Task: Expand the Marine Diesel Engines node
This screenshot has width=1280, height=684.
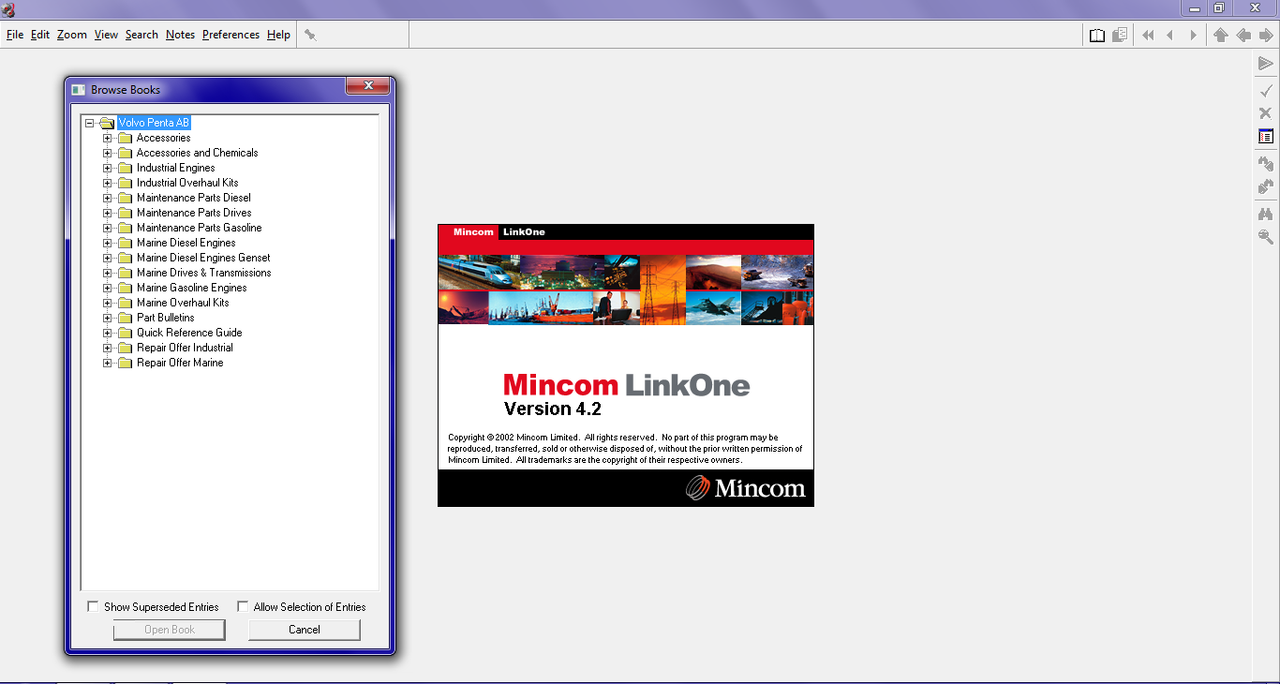Action: [108, 243]
